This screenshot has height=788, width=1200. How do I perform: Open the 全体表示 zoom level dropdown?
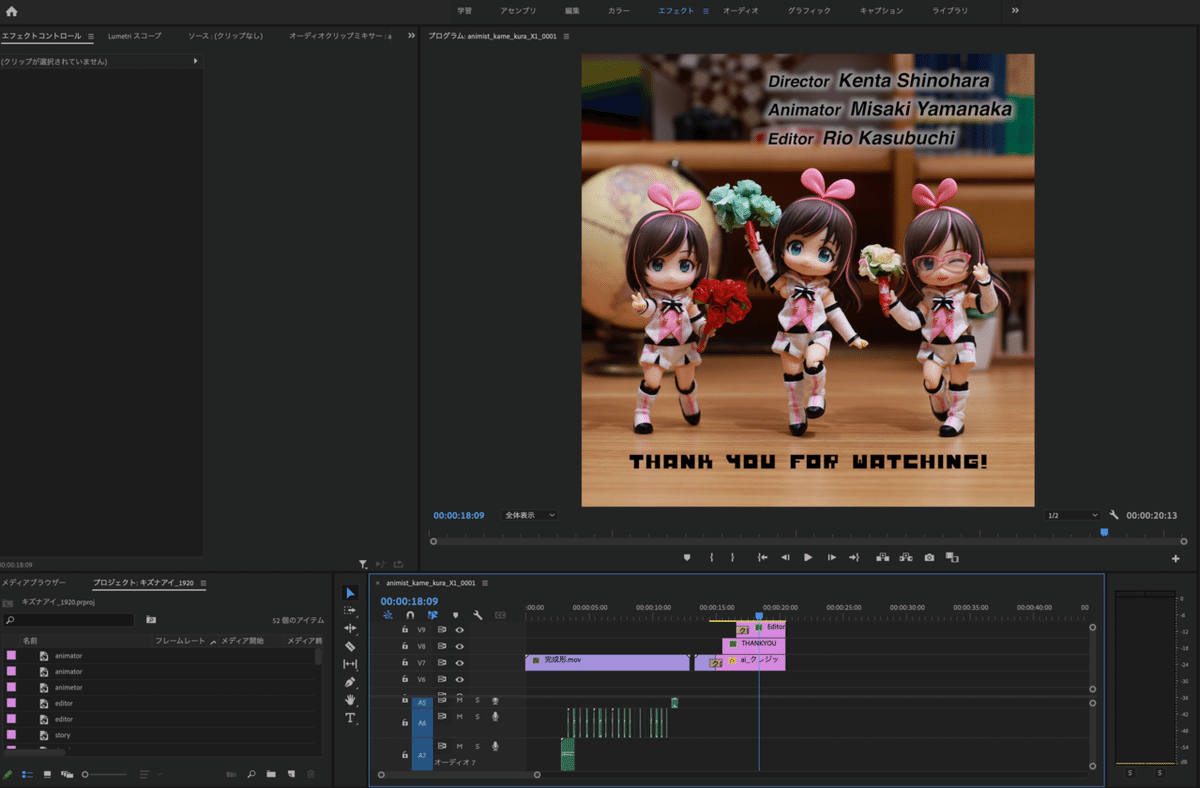pyautogui.click(x=529, y=515)
